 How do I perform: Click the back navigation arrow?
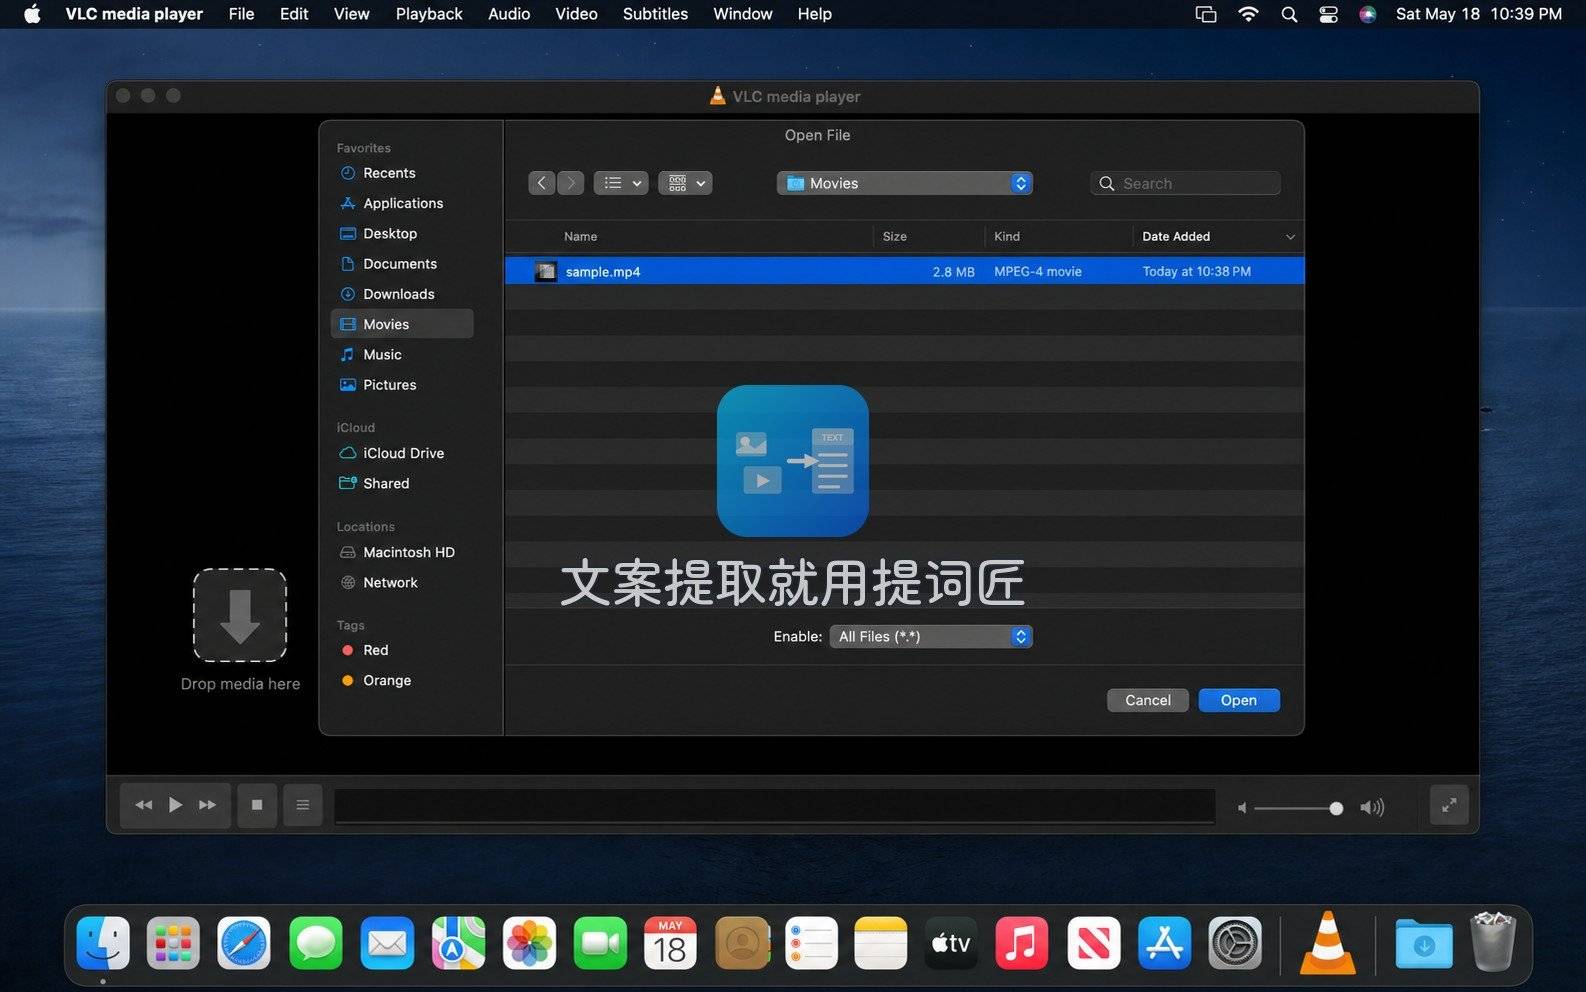coord(541,183)
